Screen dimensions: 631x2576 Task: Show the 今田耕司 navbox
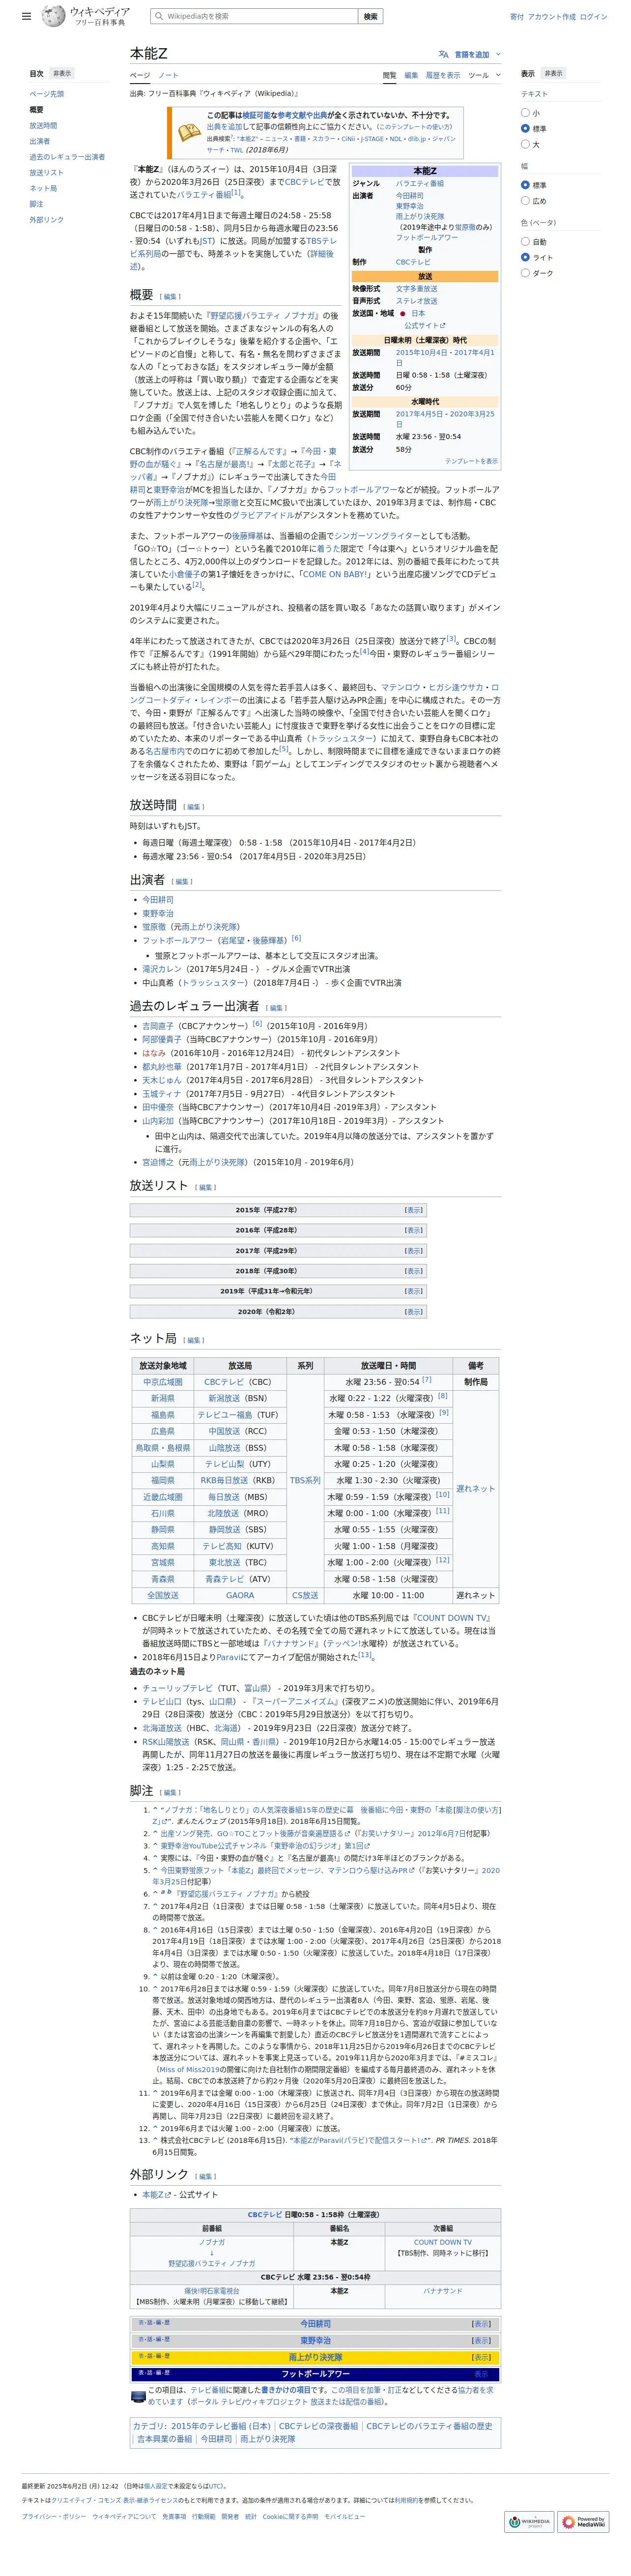481,2324
